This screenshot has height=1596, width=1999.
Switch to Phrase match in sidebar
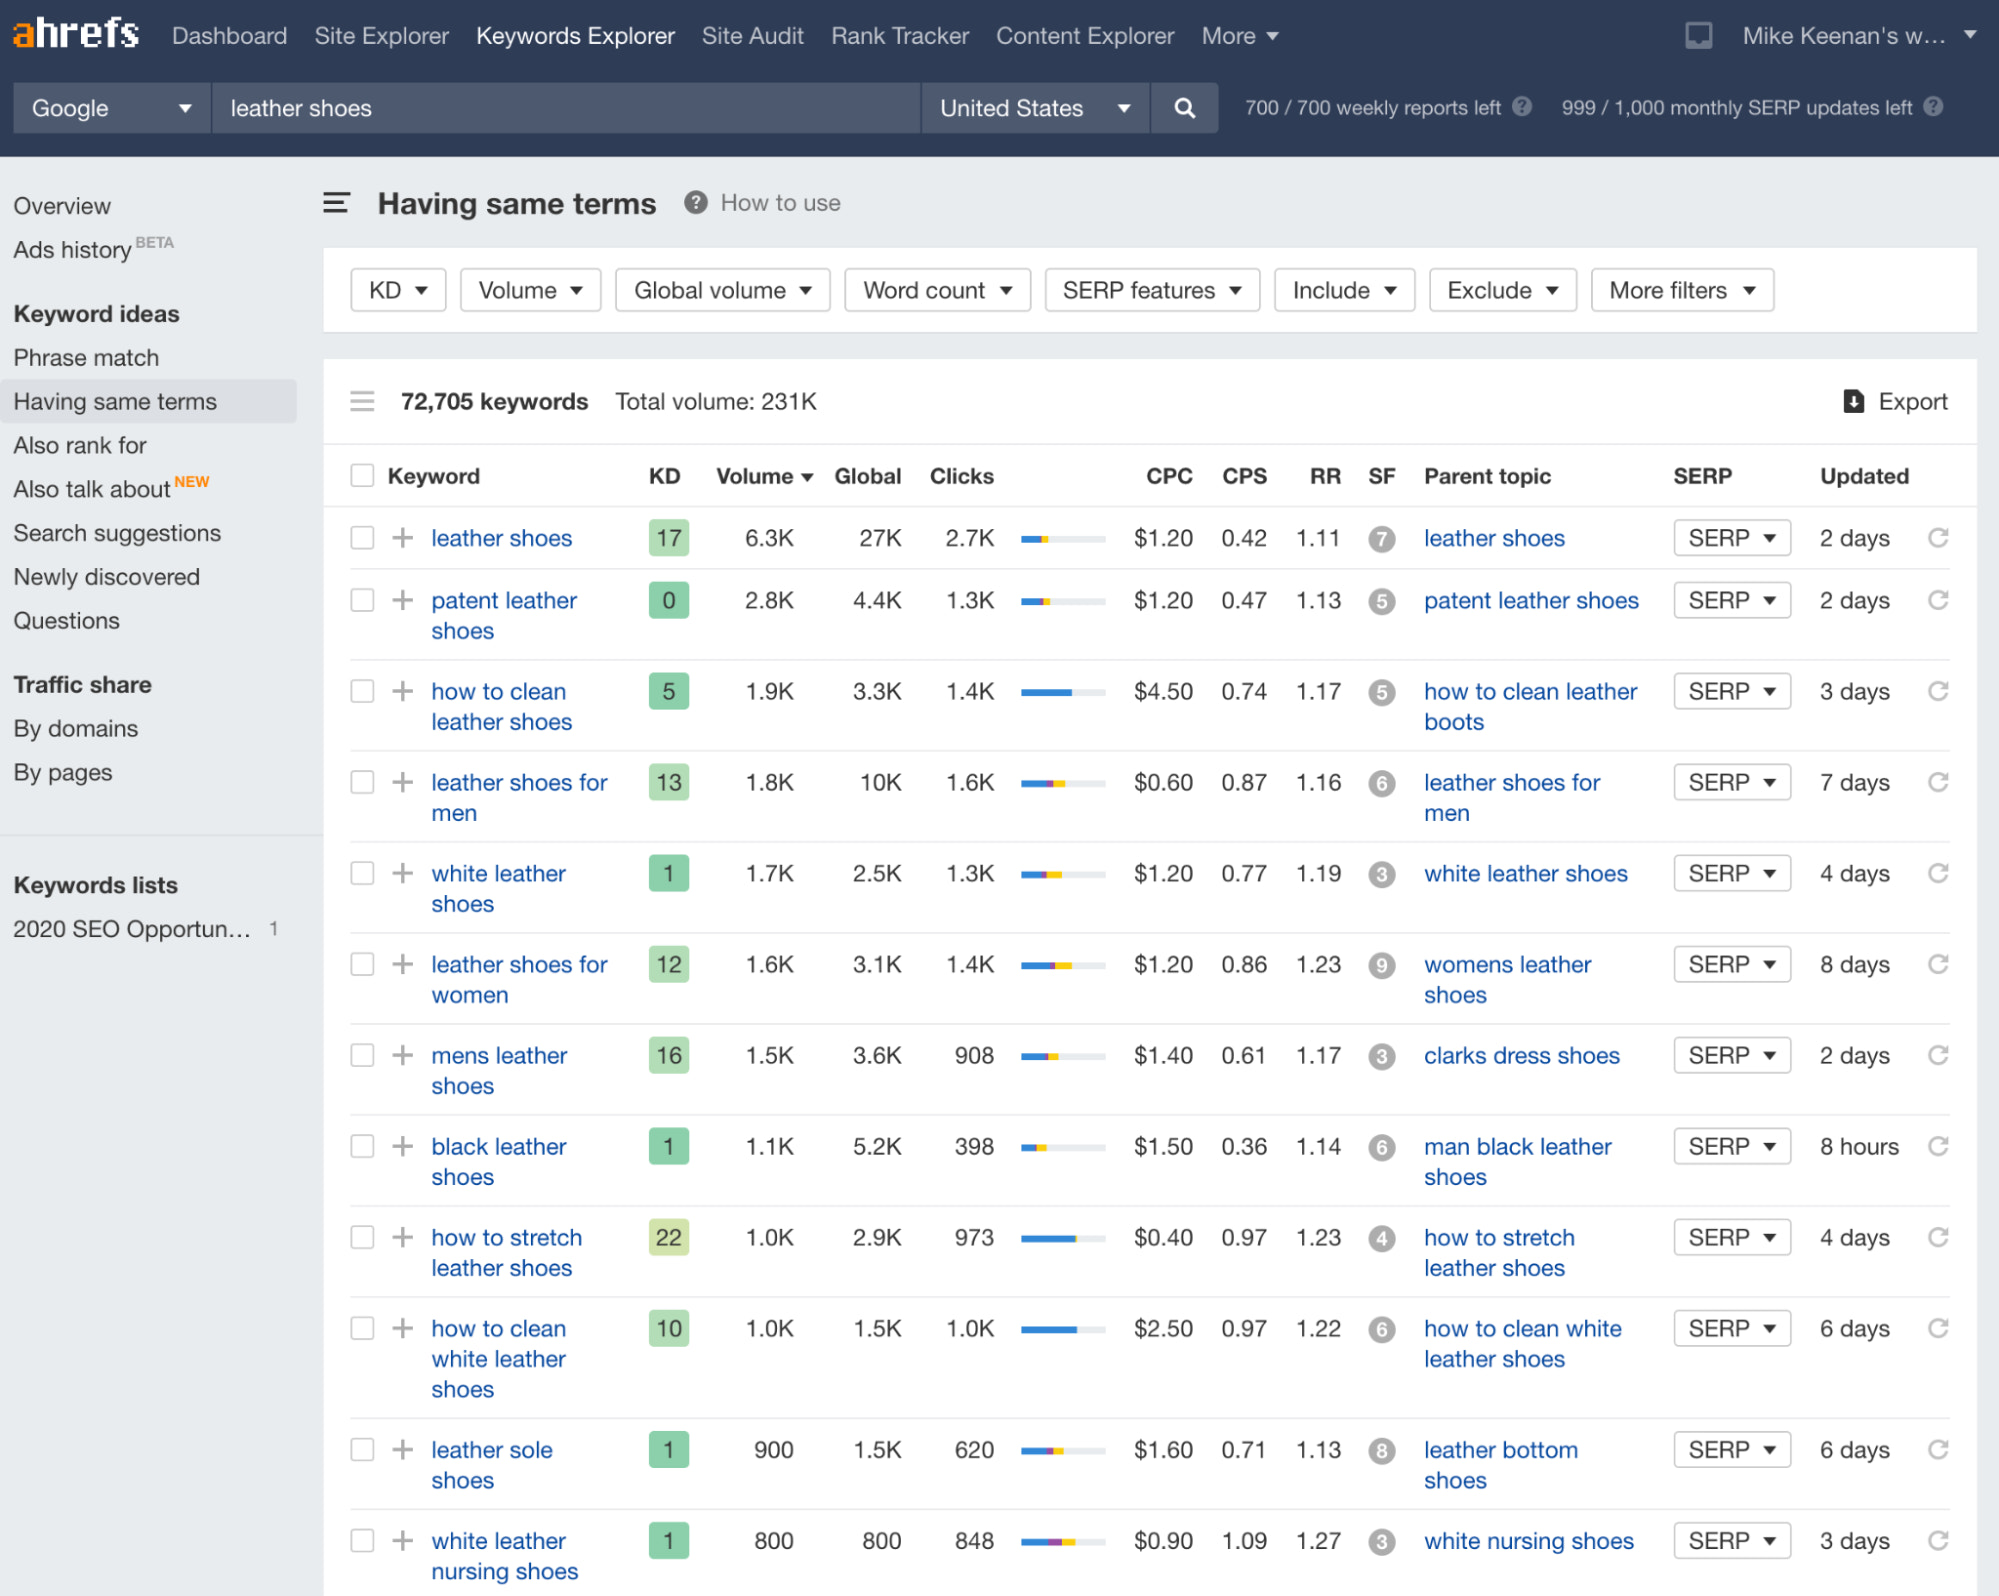tap(86, 357)
